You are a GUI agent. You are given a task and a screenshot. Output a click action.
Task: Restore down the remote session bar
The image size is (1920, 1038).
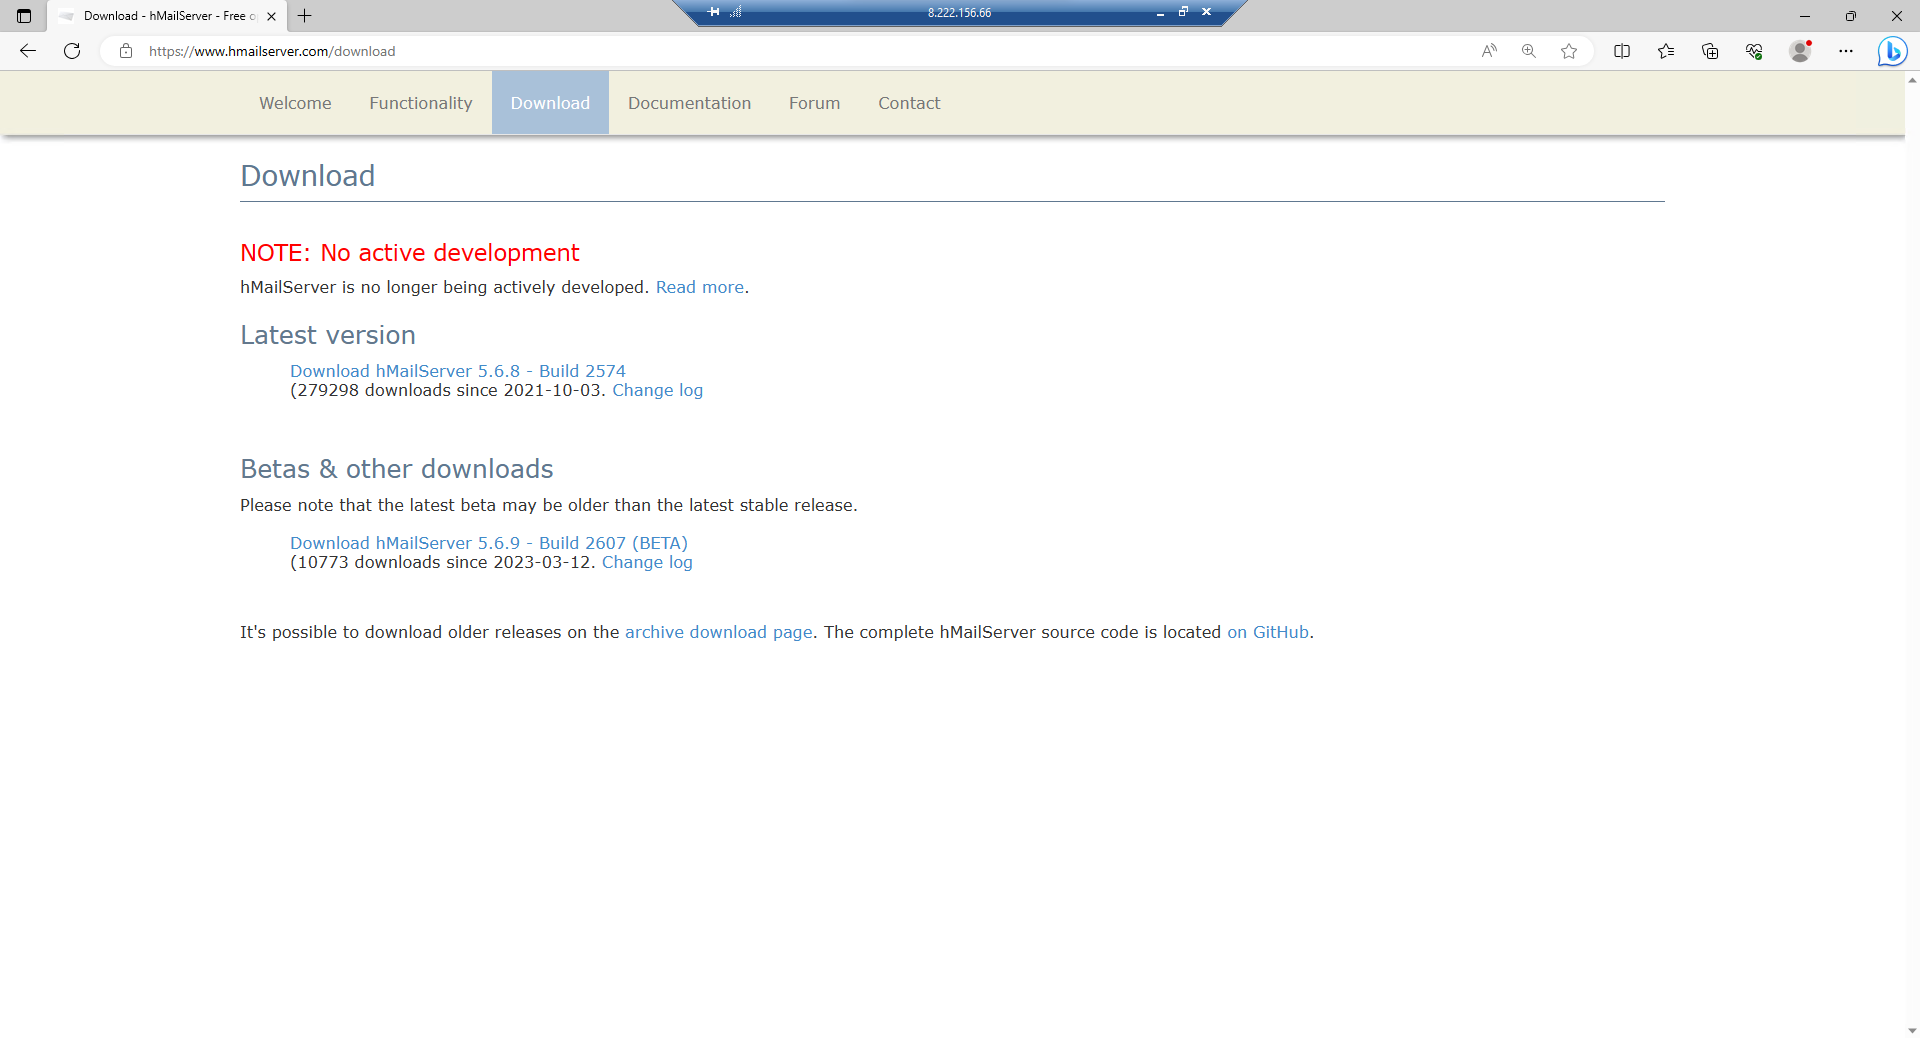click(x=1183, y=12)
